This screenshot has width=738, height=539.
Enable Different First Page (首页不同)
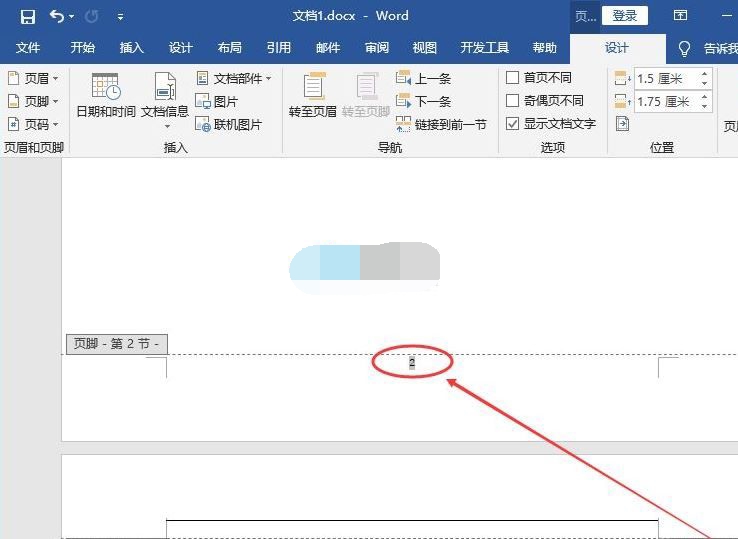point(513,78)
